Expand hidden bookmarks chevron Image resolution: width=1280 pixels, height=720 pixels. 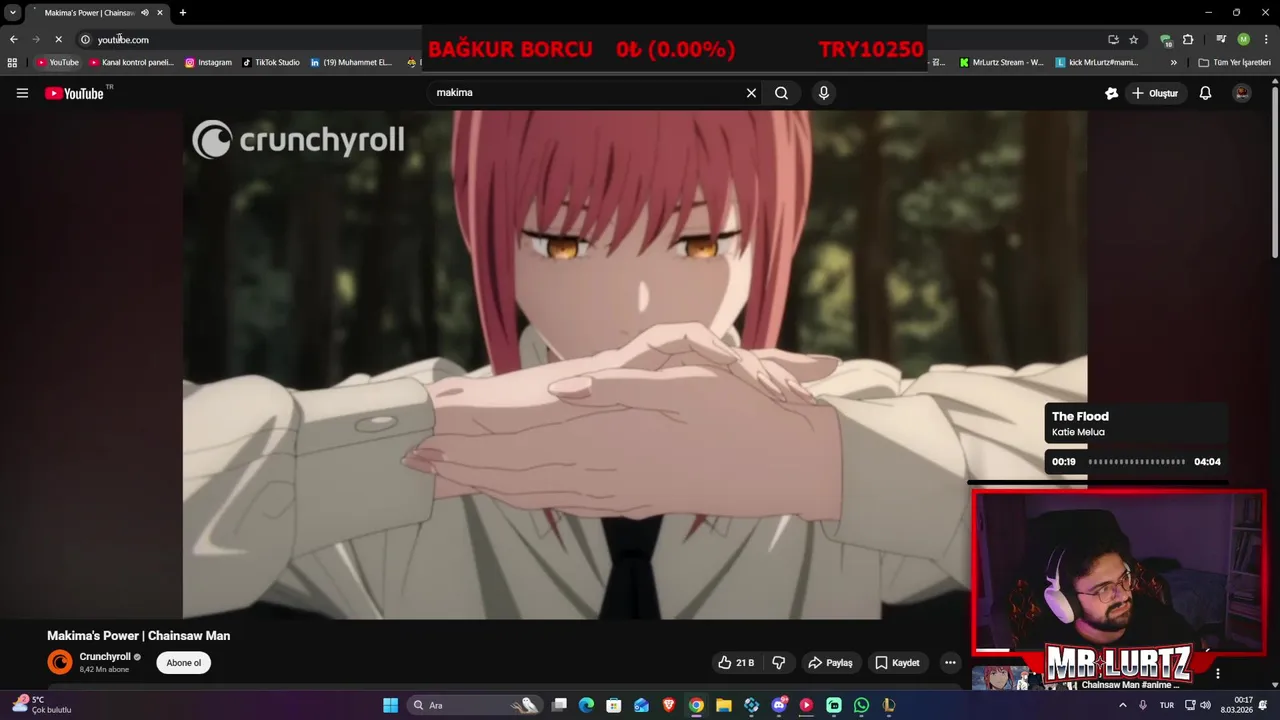pyautogui.click(x=1174, y=62)
